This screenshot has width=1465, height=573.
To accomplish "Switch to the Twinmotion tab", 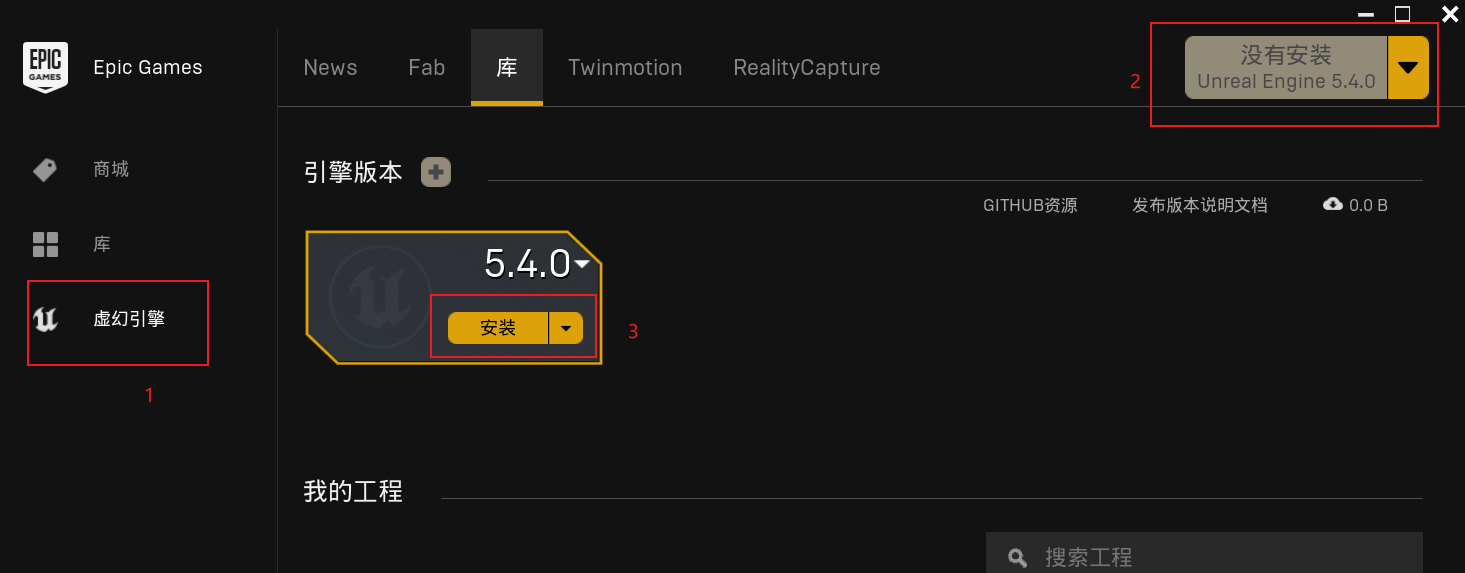I will click(625, 68).
